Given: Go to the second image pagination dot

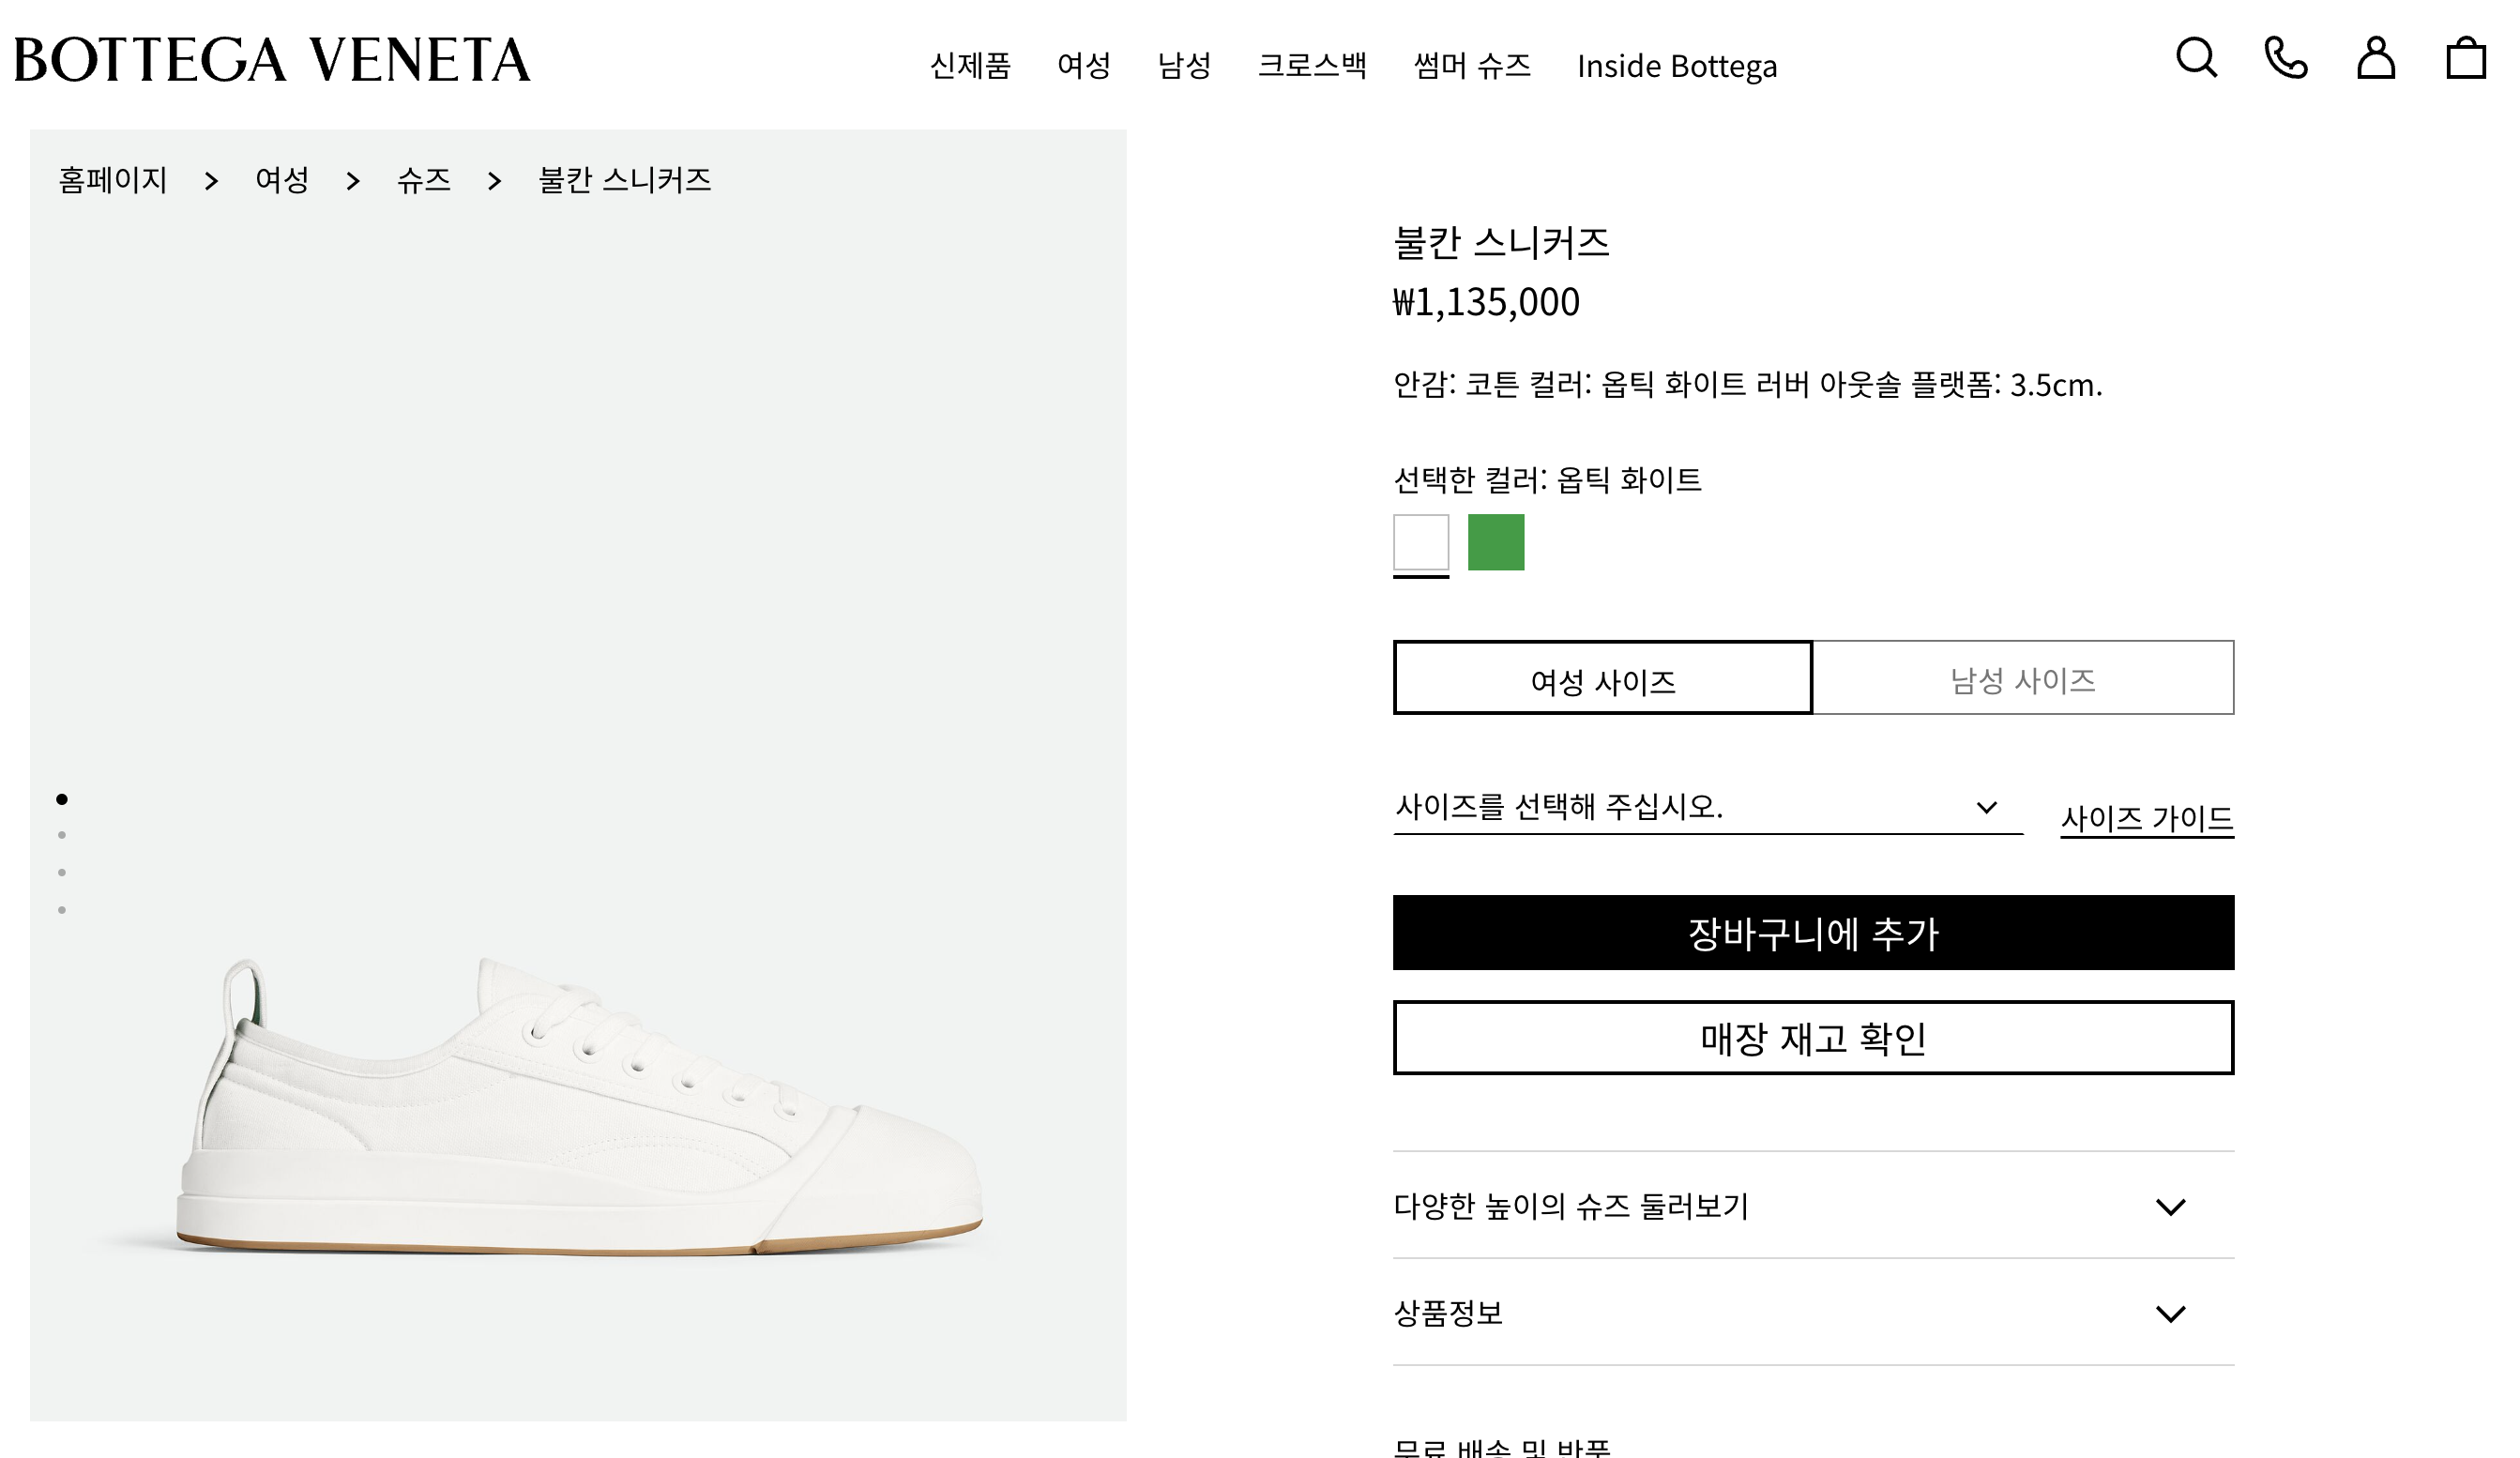Looking at the screenshot, I should pos(62,835).
